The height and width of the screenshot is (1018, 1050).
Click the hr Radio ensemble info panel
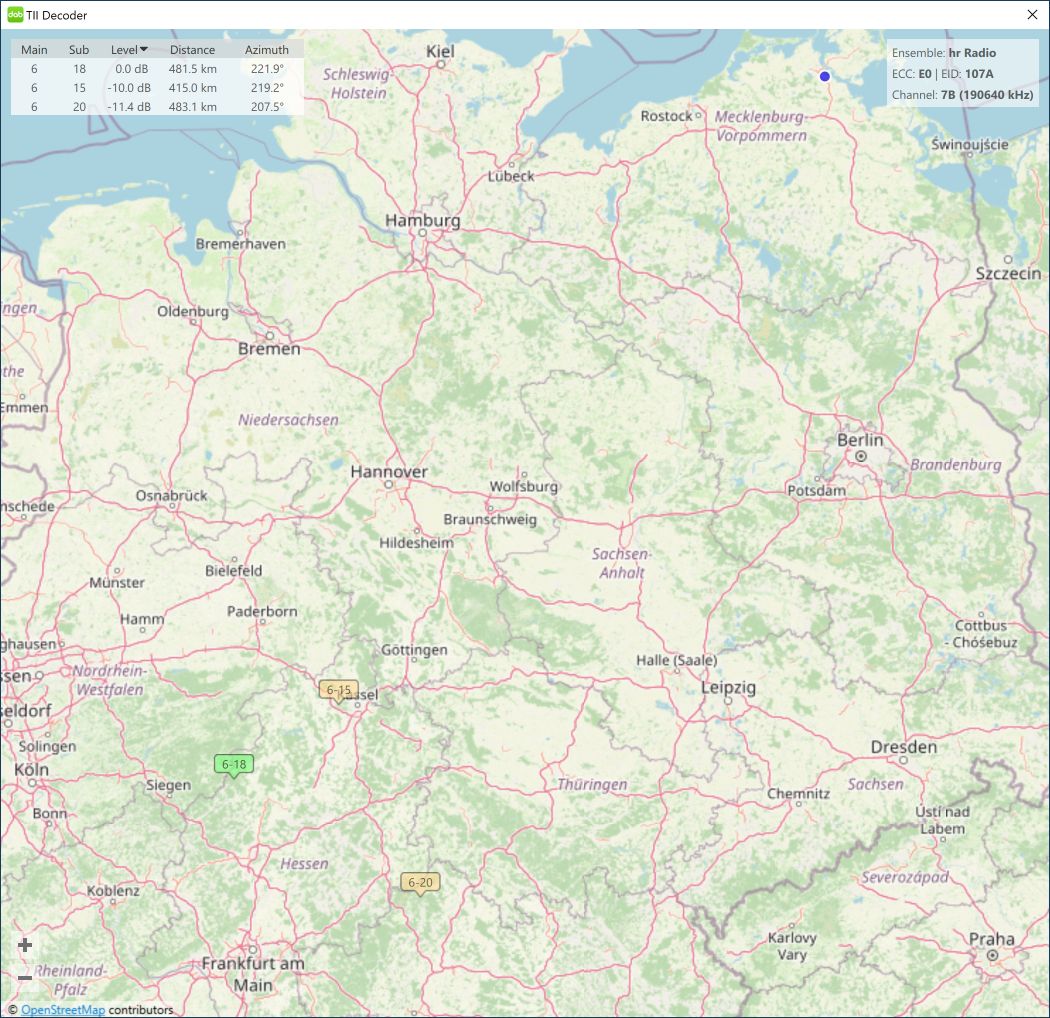[x=963, y=74]
